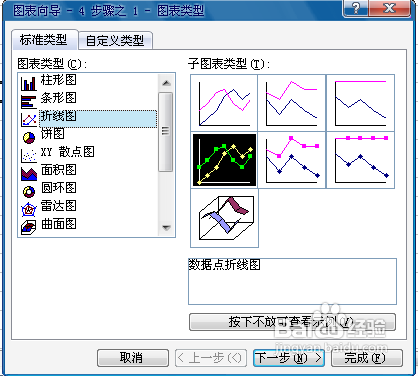Select the 柱形图 column chart icon
The width and height of the screenshot is (418, 376).
(29, 83)
